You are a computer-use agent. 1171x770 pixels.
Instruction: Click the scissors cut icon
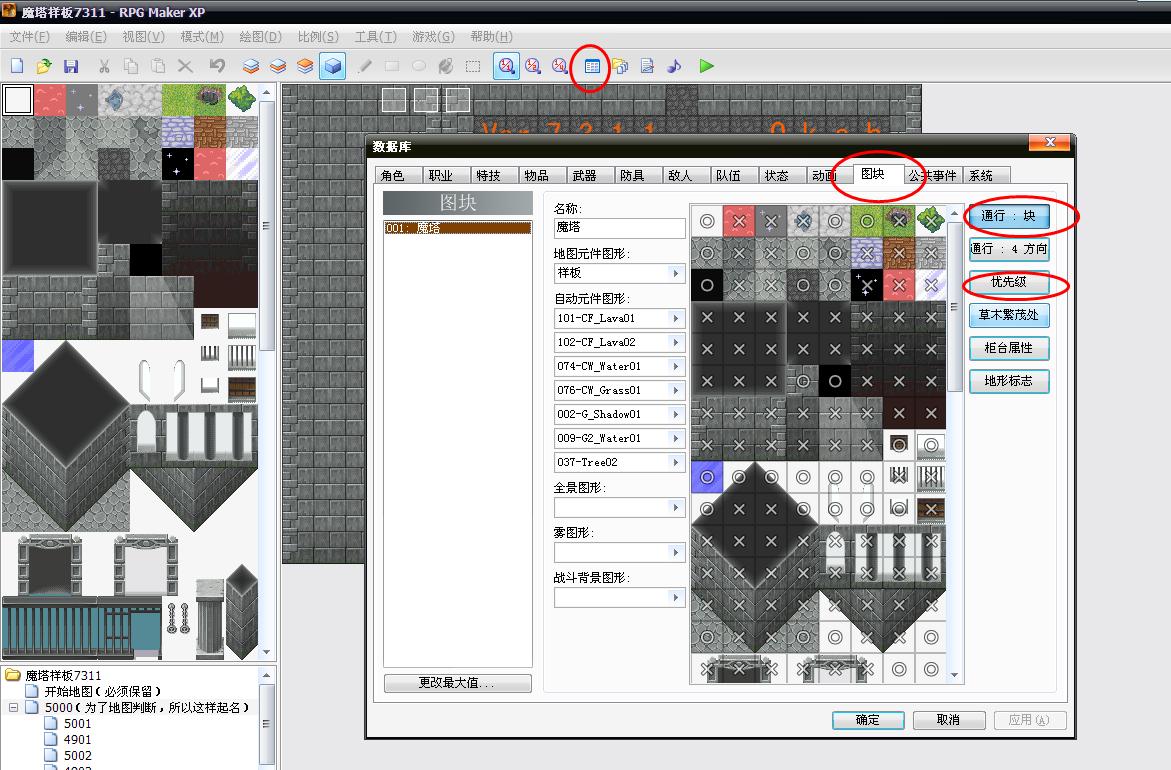pos(104,66)
